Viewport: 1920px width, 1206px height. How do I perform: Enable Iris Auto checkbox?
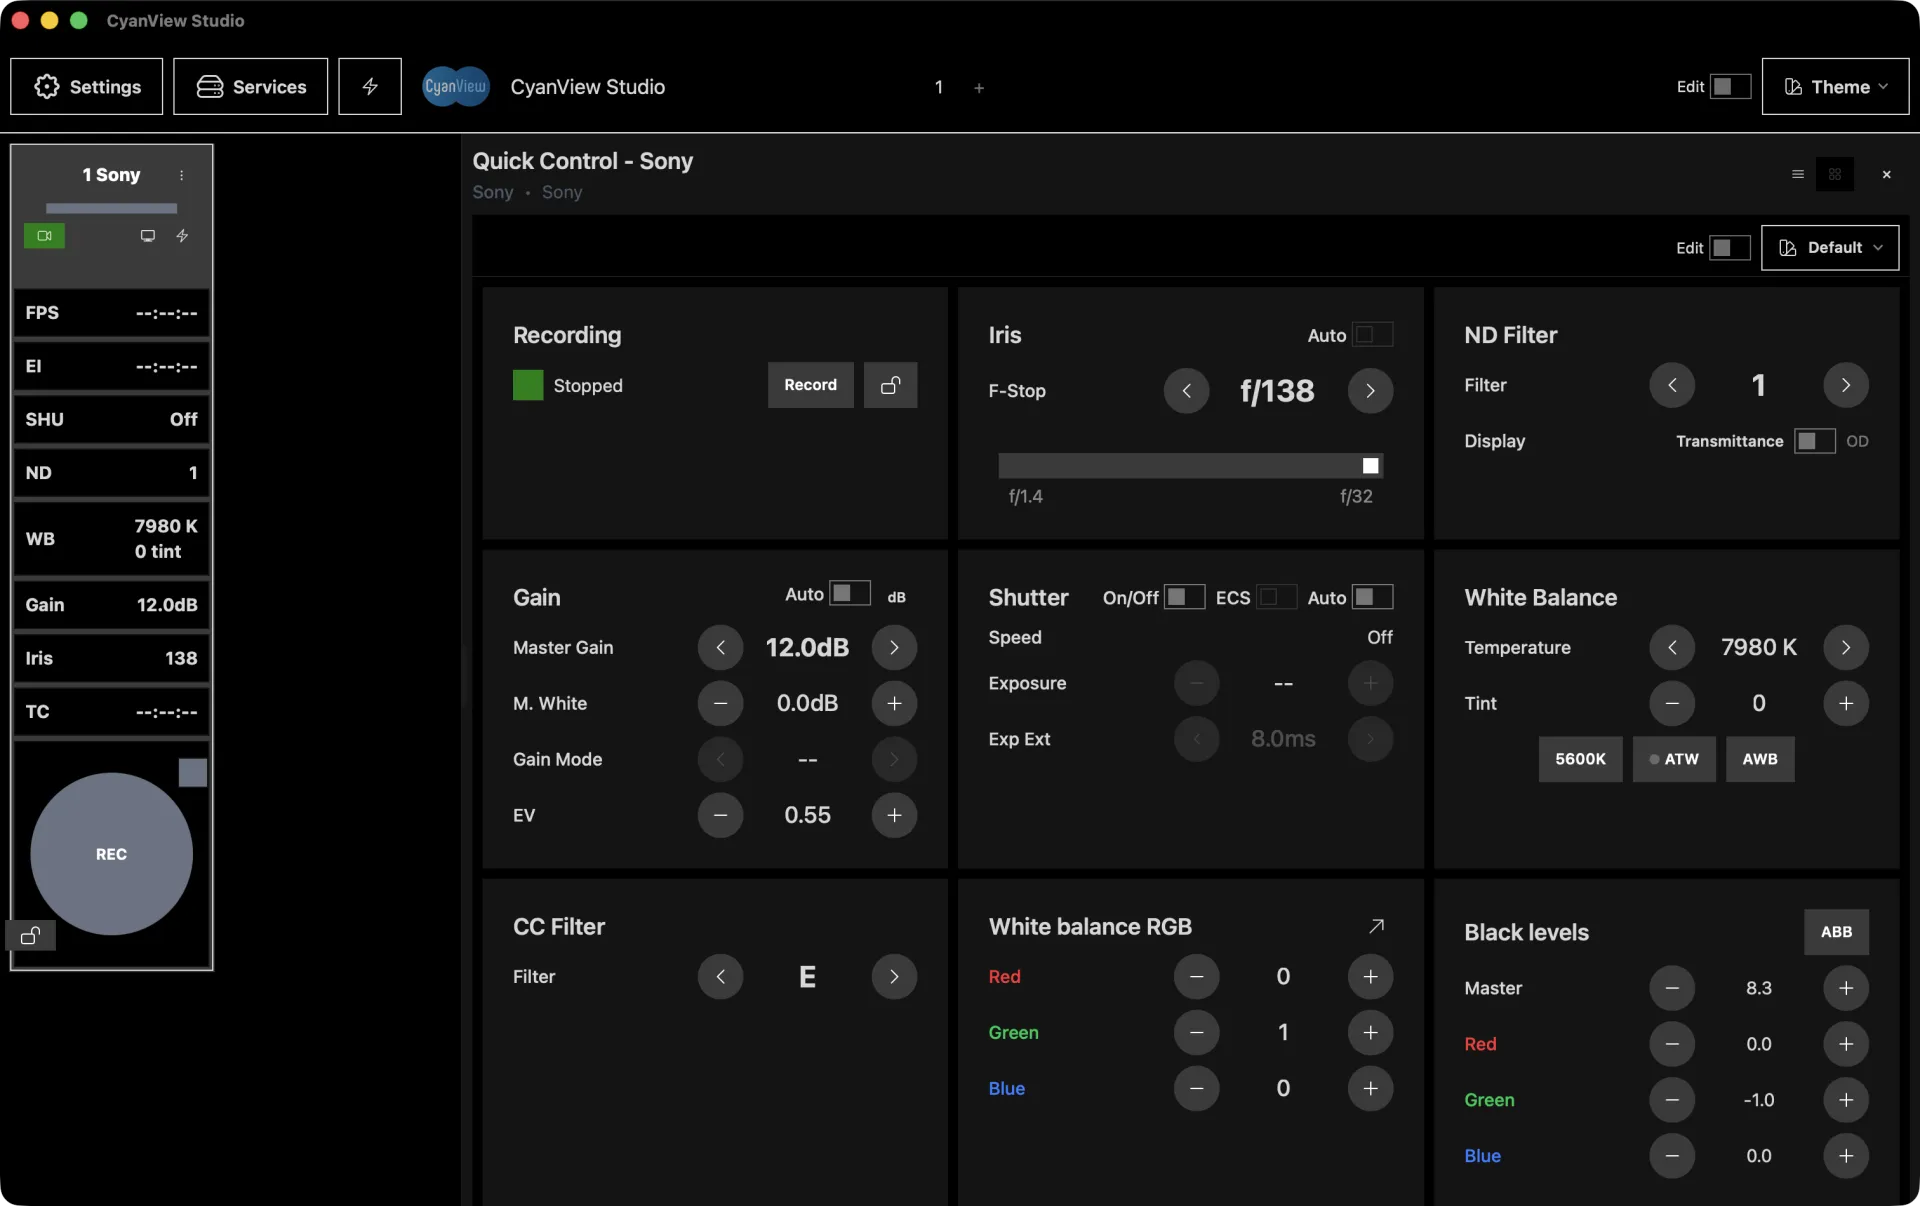point(1372,335)
